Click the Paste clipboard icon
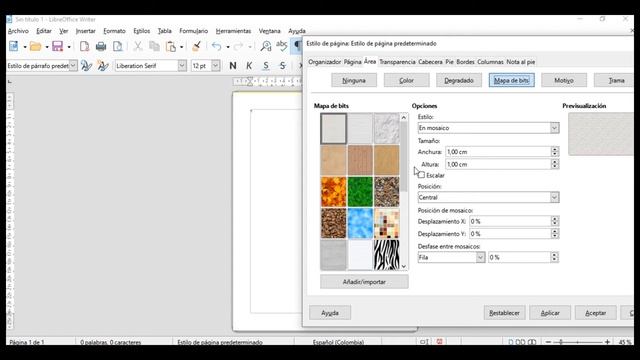Viewport: 640px width, 360px height. point(171,47)
